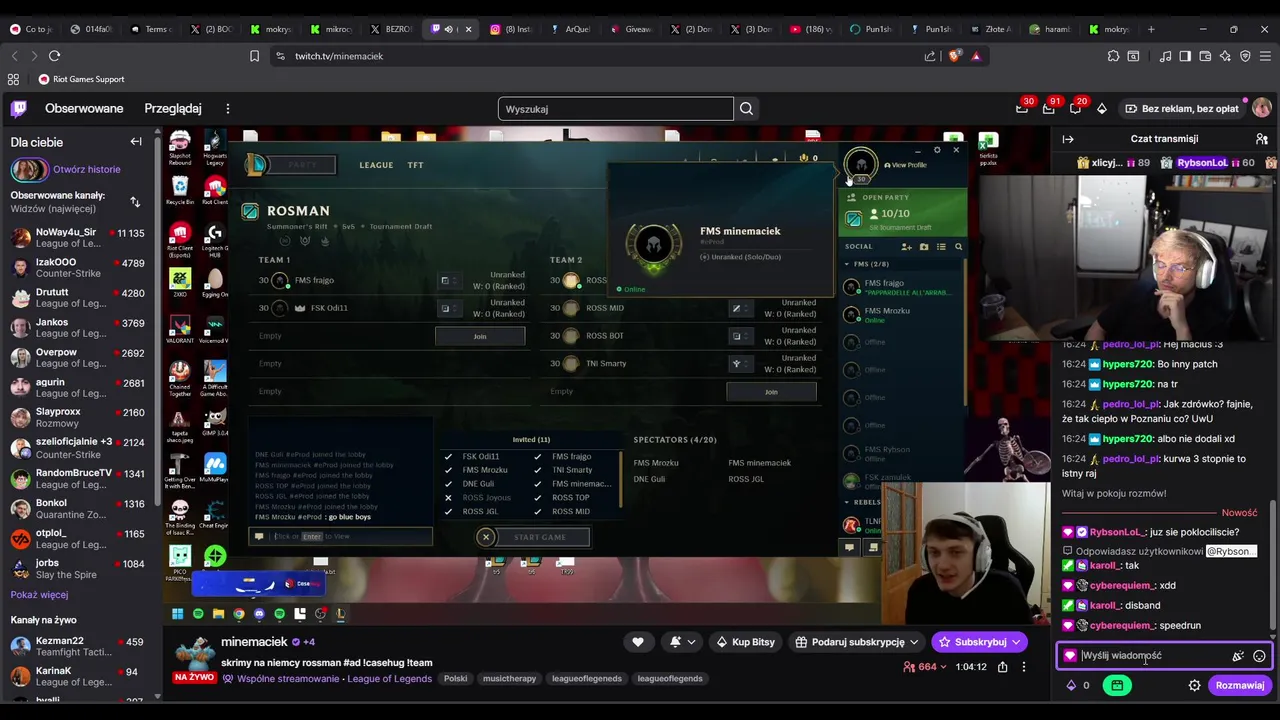Open chat settings gear
This screenshot has height=720, width=1280.
click(1194, 685)
